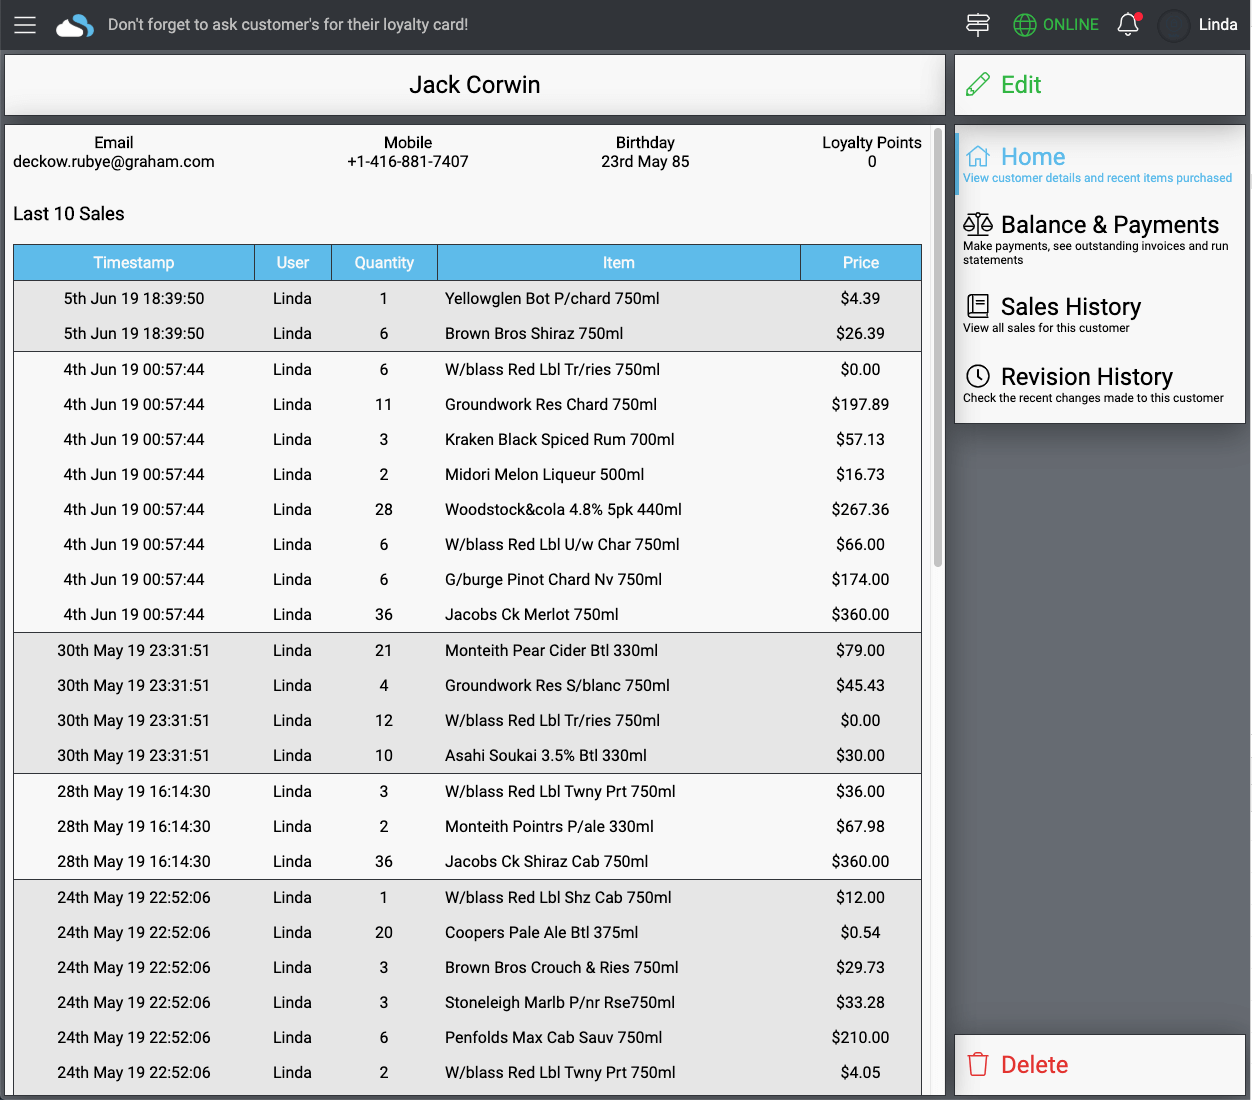Click the Price column header

tap(860, 263)
